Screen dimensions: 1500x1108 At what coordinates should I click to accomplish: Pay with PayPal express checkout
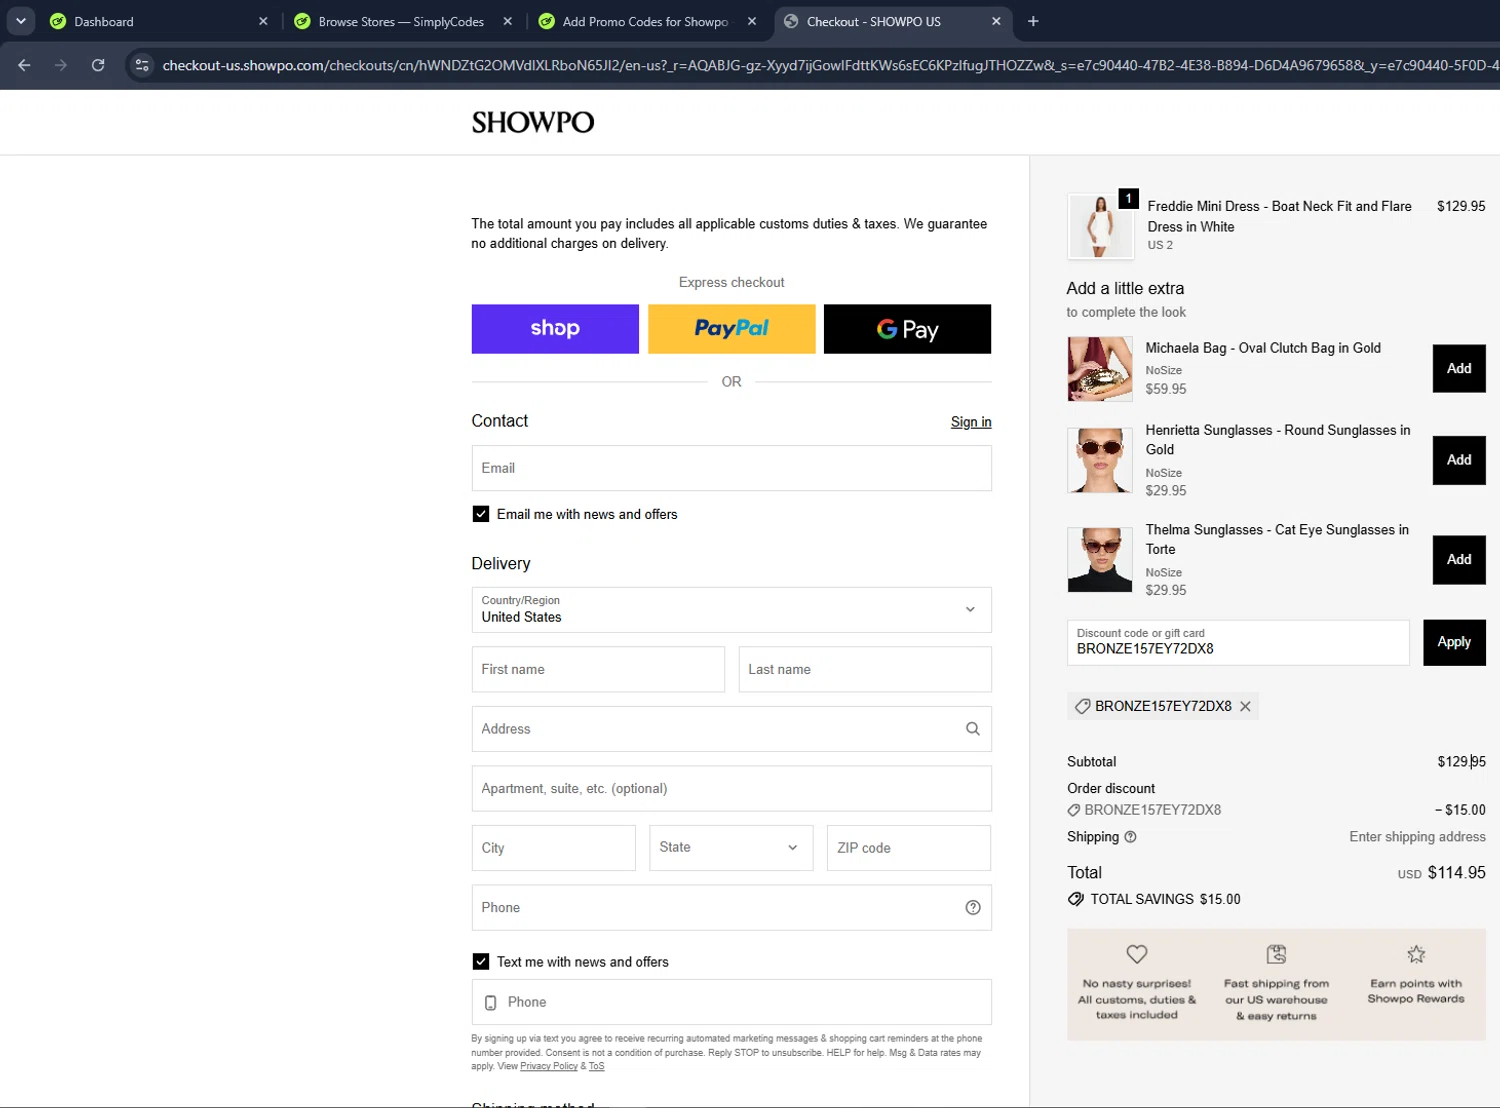pos(732,329)
